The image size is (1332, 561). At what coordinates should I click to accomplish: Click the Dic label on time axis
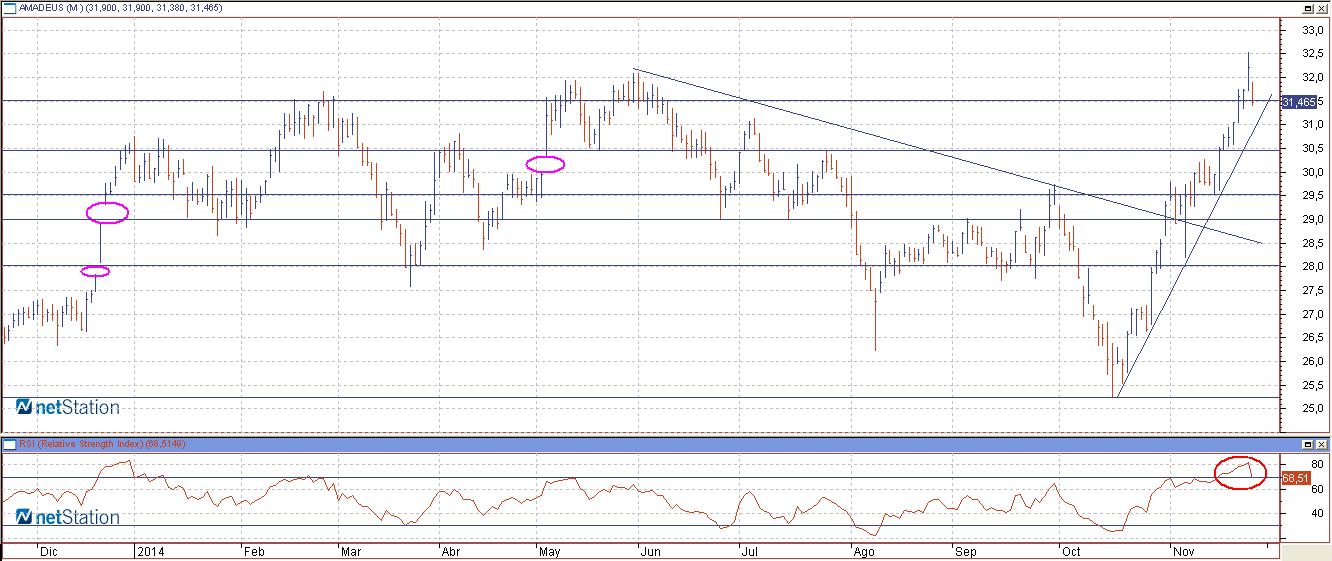pyautogui.click(x=47, y=551)
